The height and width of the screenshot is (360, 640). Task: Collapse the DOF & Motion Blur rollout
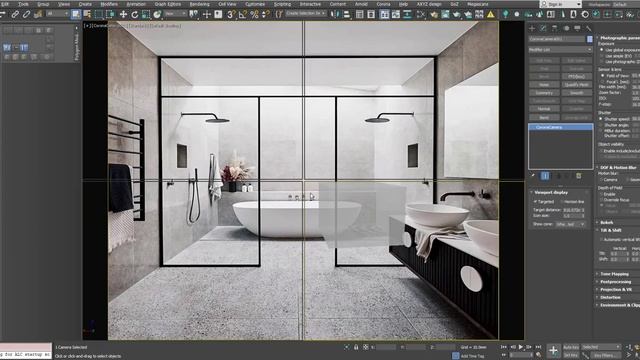coord(618,167)
